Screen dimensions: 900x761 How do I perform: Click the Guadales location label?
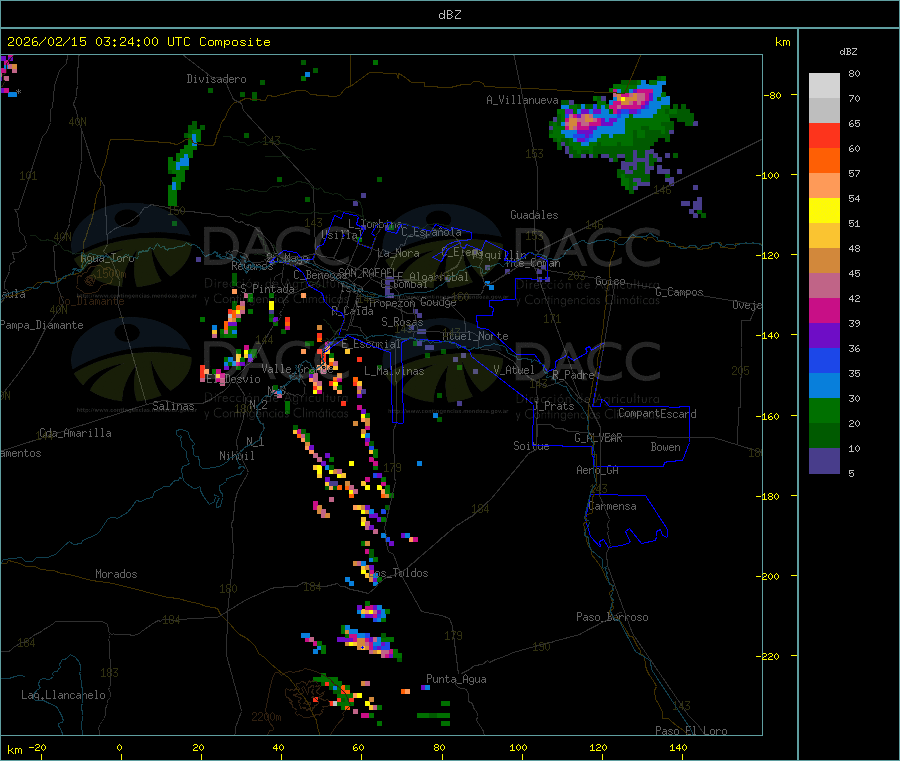point(534,215)
